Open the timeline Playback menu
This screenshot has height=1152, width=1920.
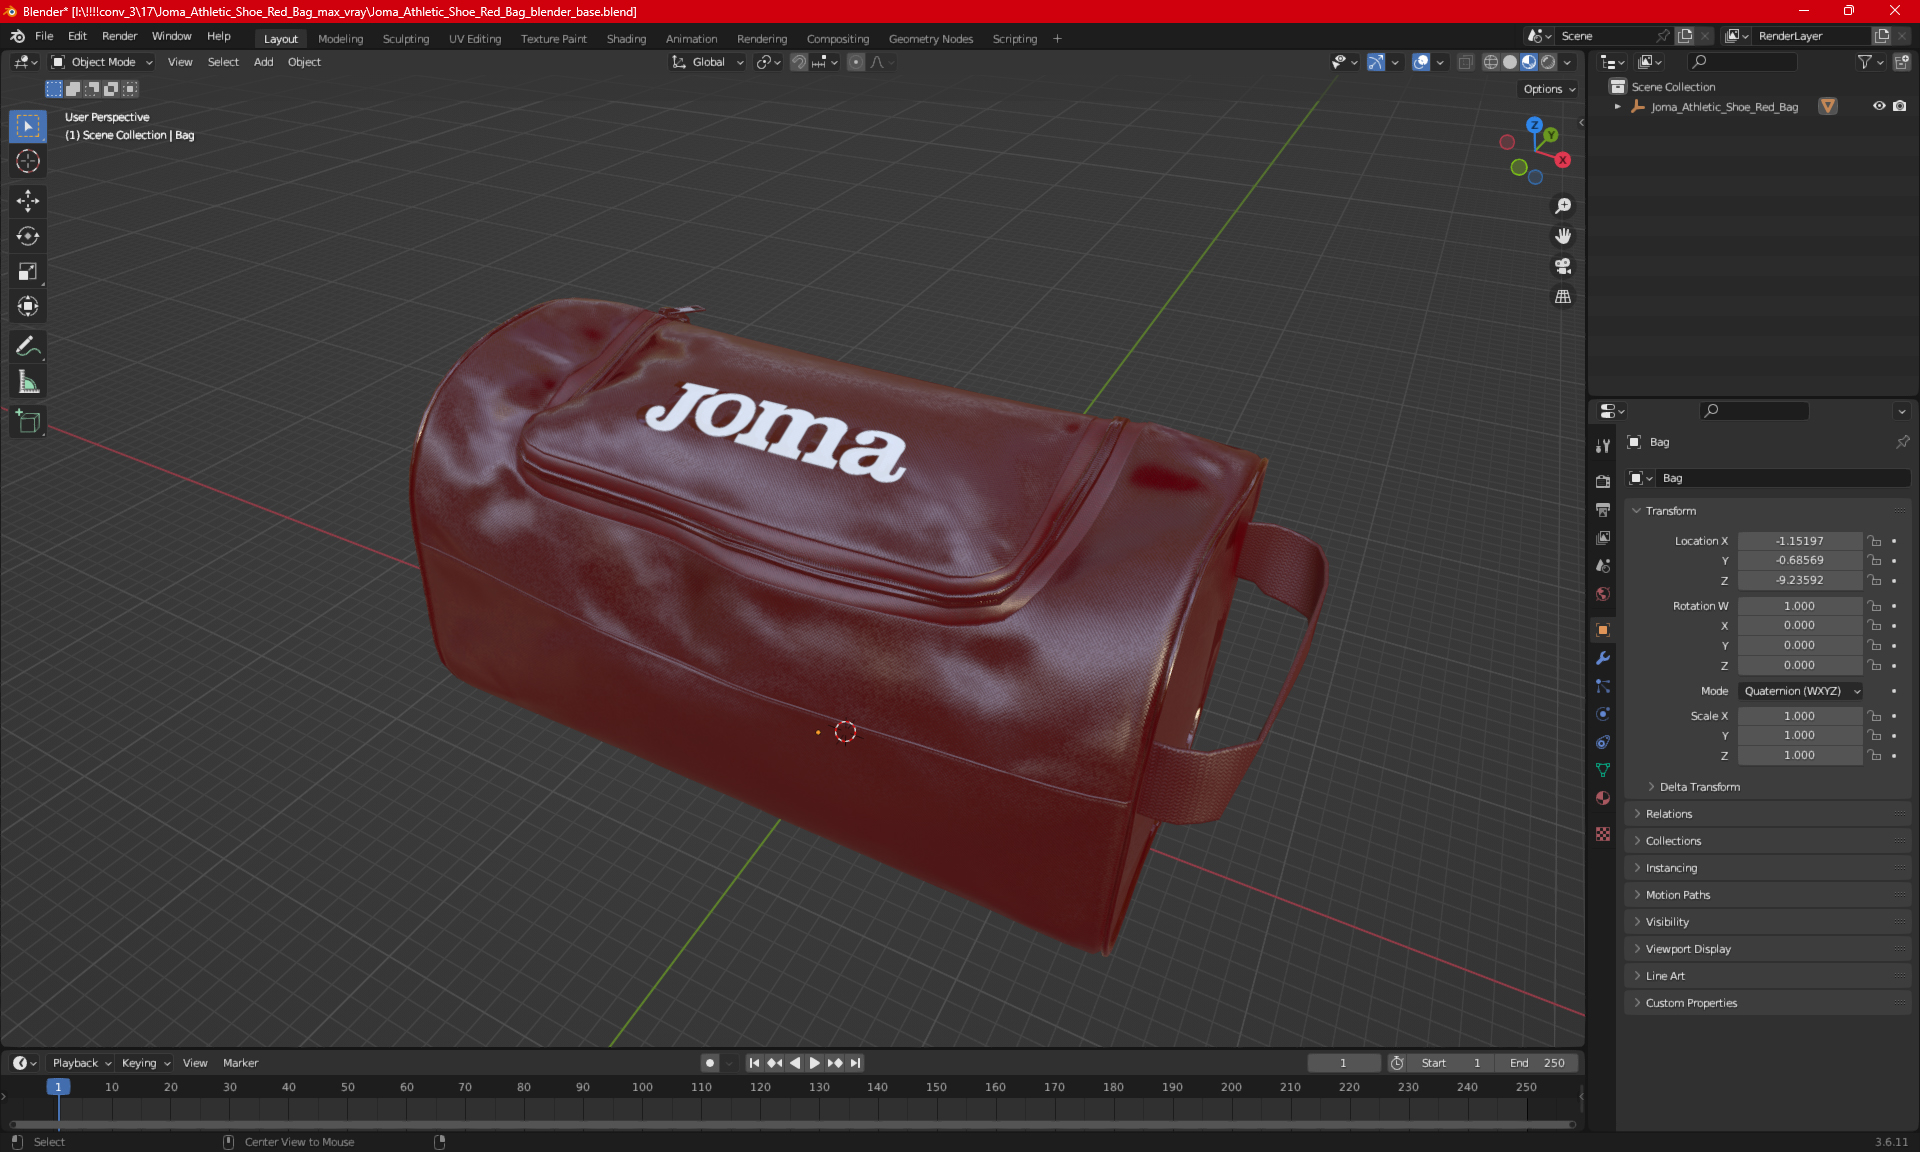pyautogui.click(x=81, y=1063)
